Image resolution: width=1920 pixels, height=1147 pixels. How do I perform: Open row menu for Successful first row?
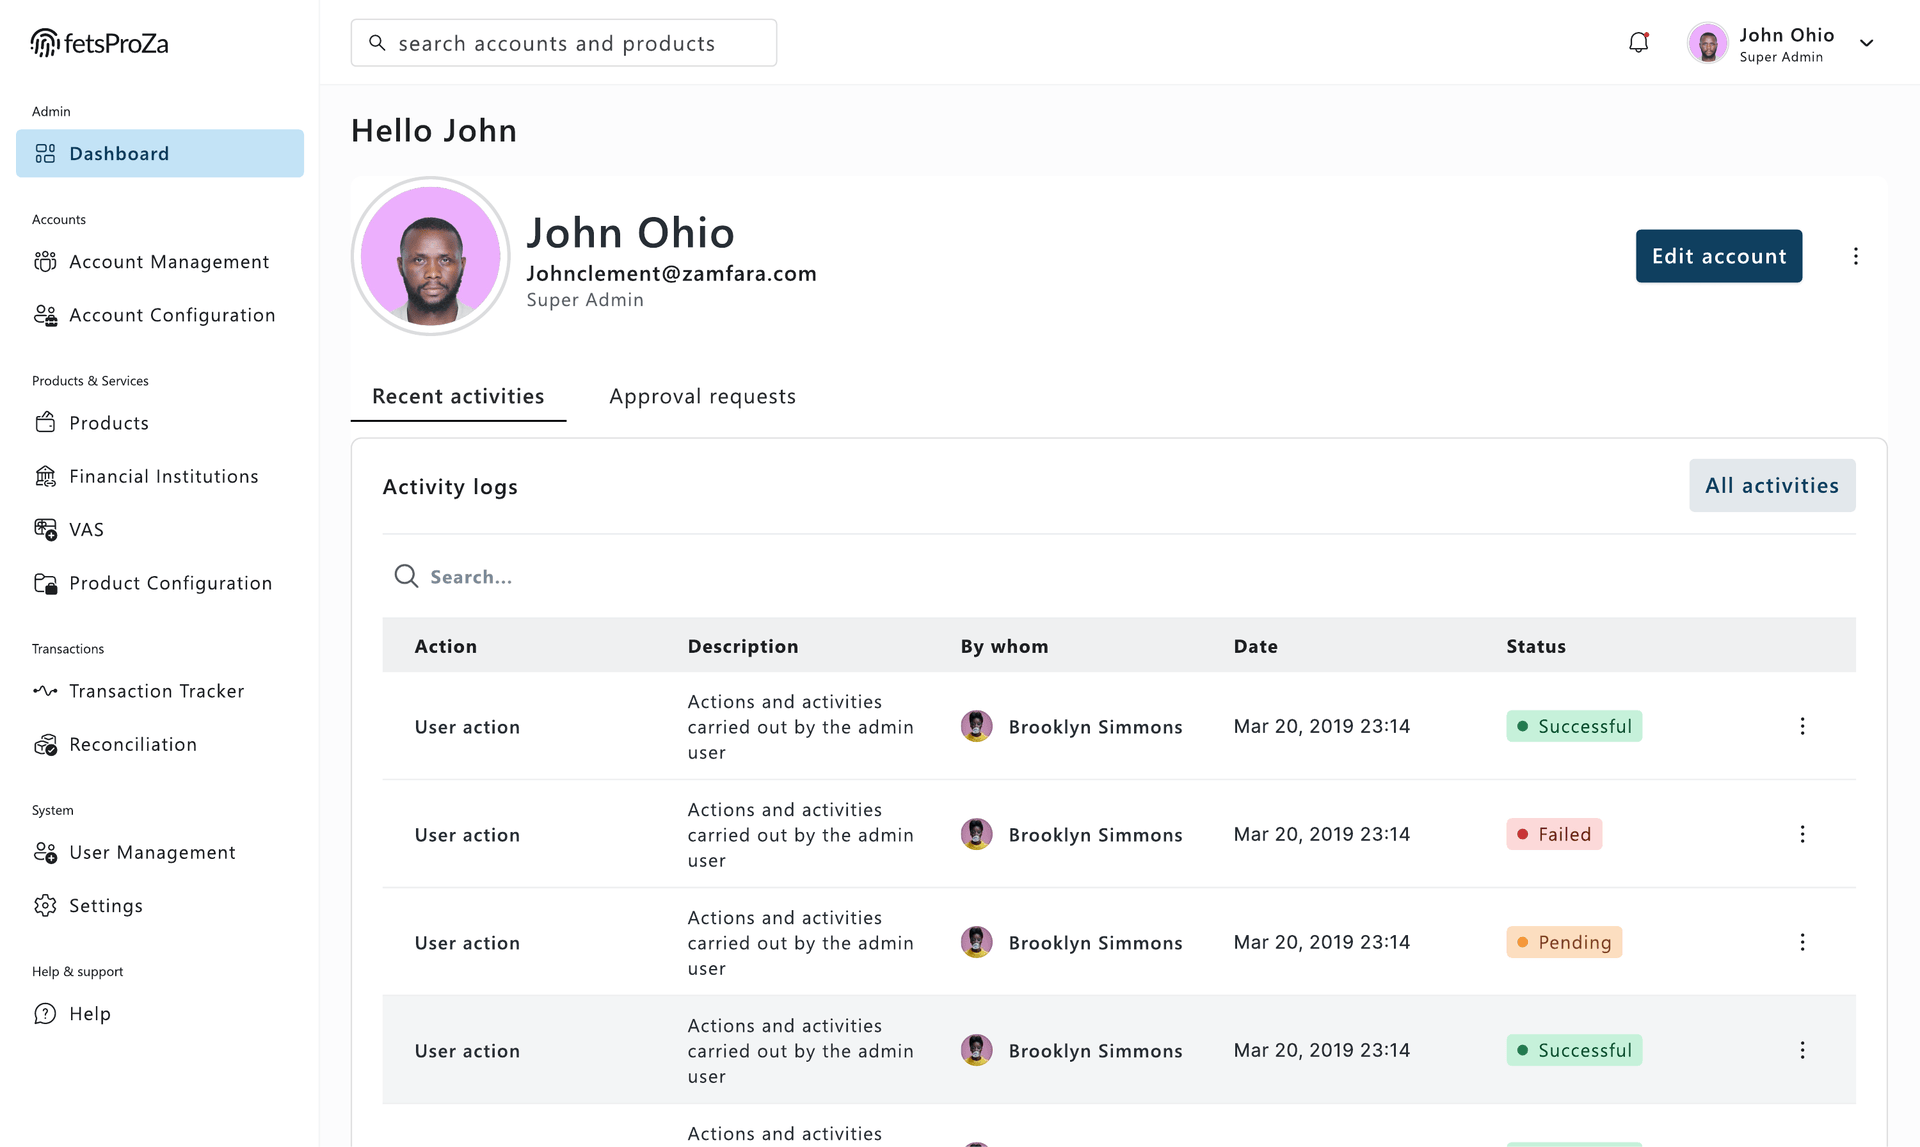coord(1802,726)
